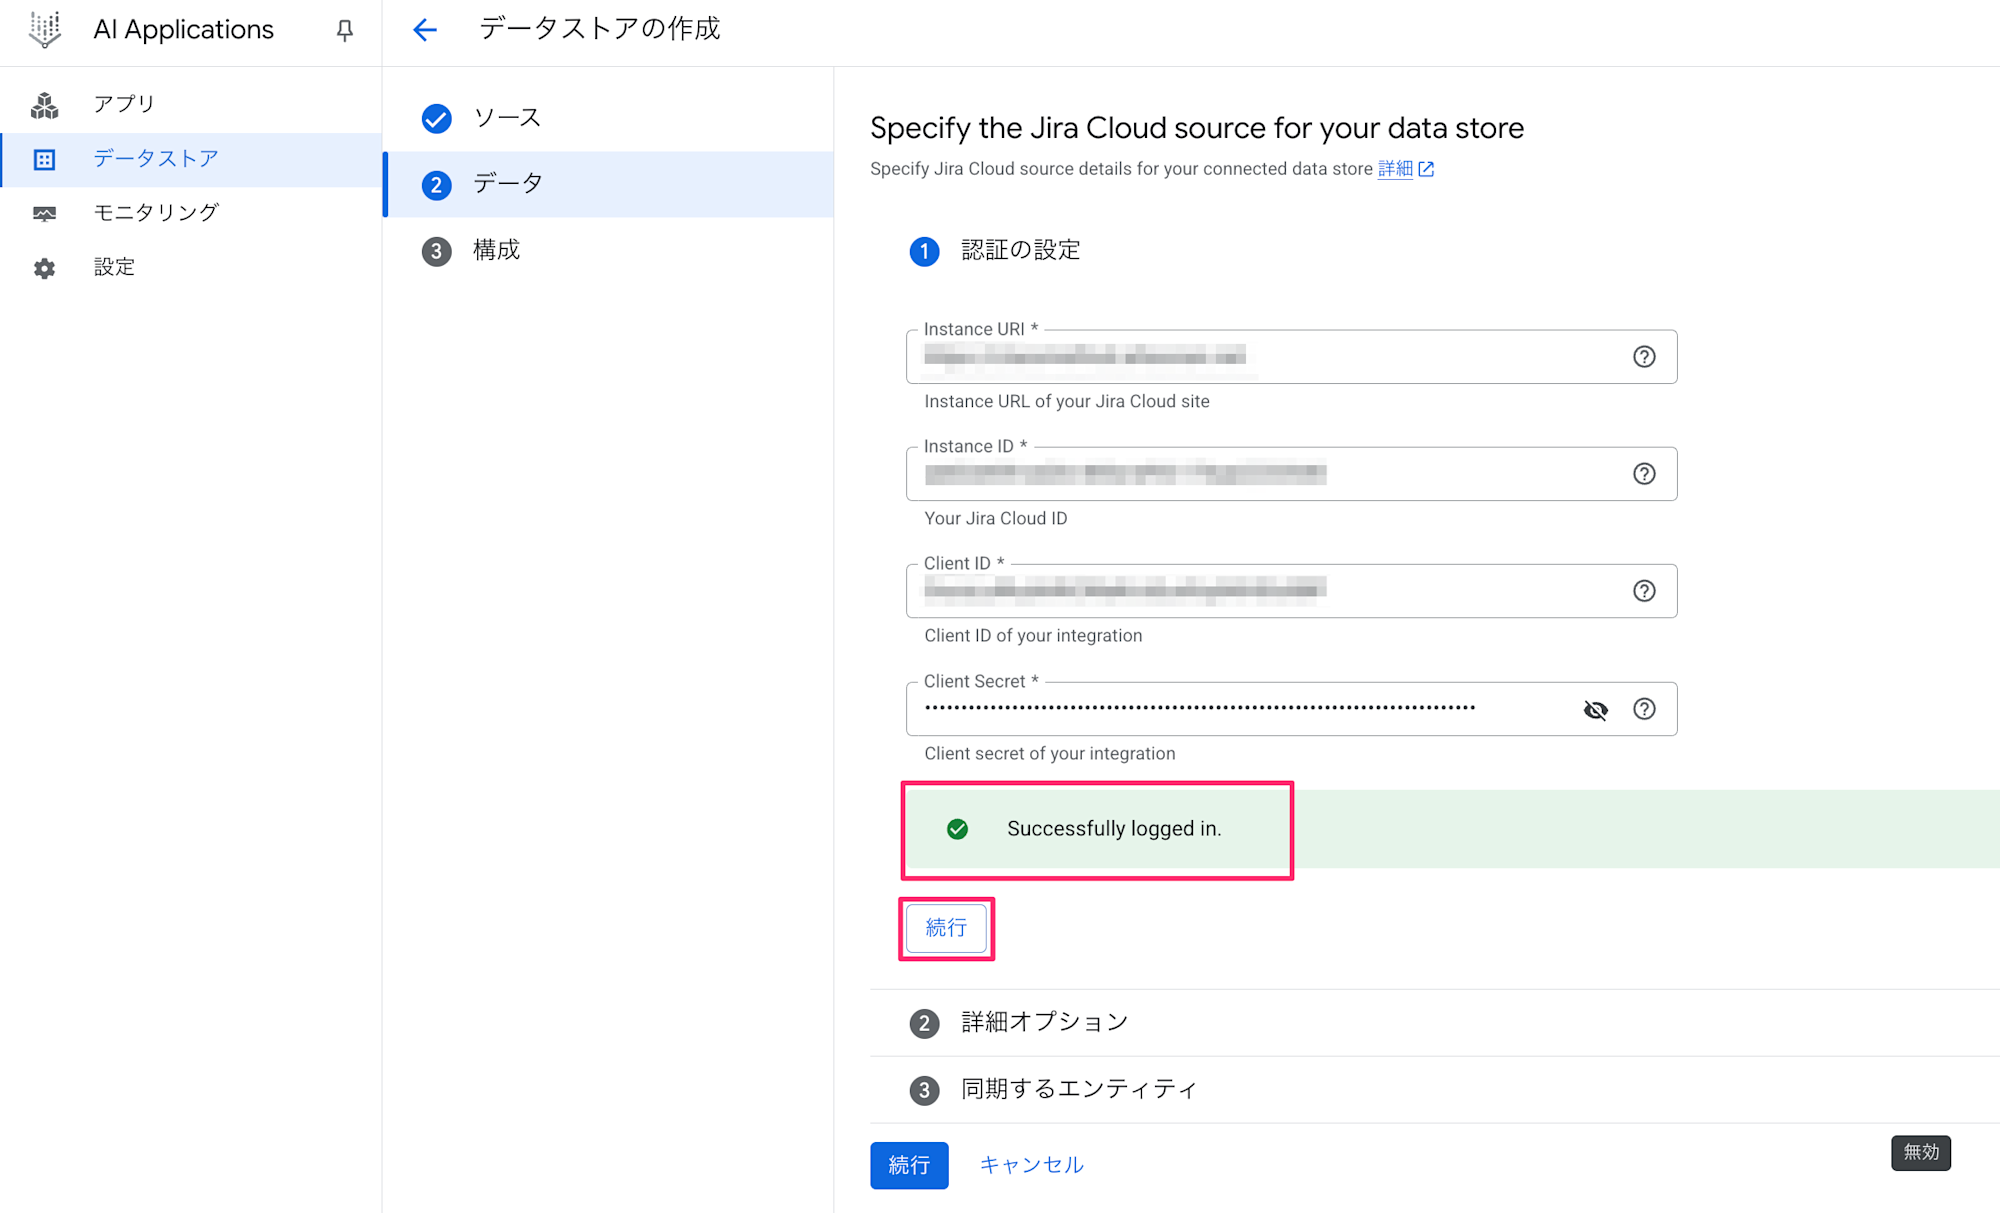Open モニタリング in the sidebar menu

[191, 213]
